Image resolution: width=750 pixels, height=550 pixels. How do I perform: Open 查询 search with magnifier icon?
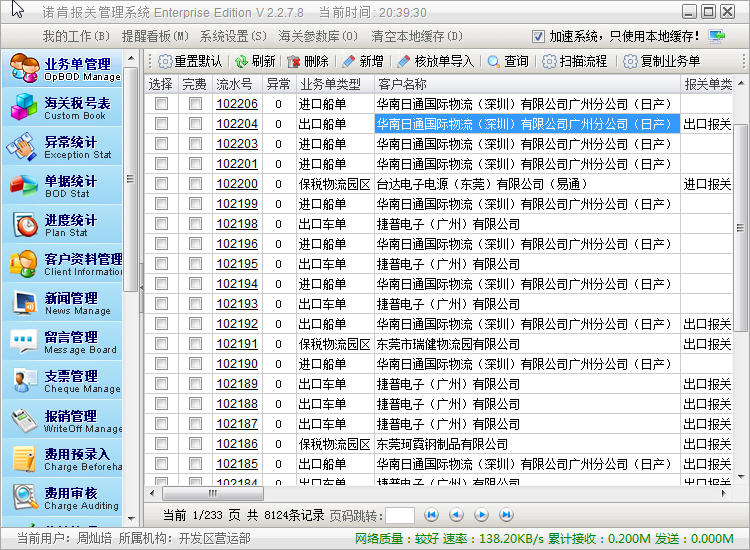coord(494,61)
